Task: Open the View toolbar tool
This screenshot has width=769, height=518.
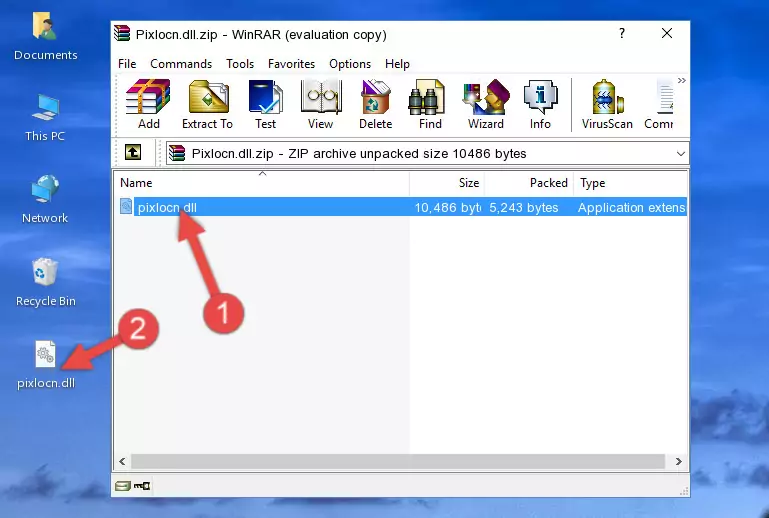Action: click(321, 104)
